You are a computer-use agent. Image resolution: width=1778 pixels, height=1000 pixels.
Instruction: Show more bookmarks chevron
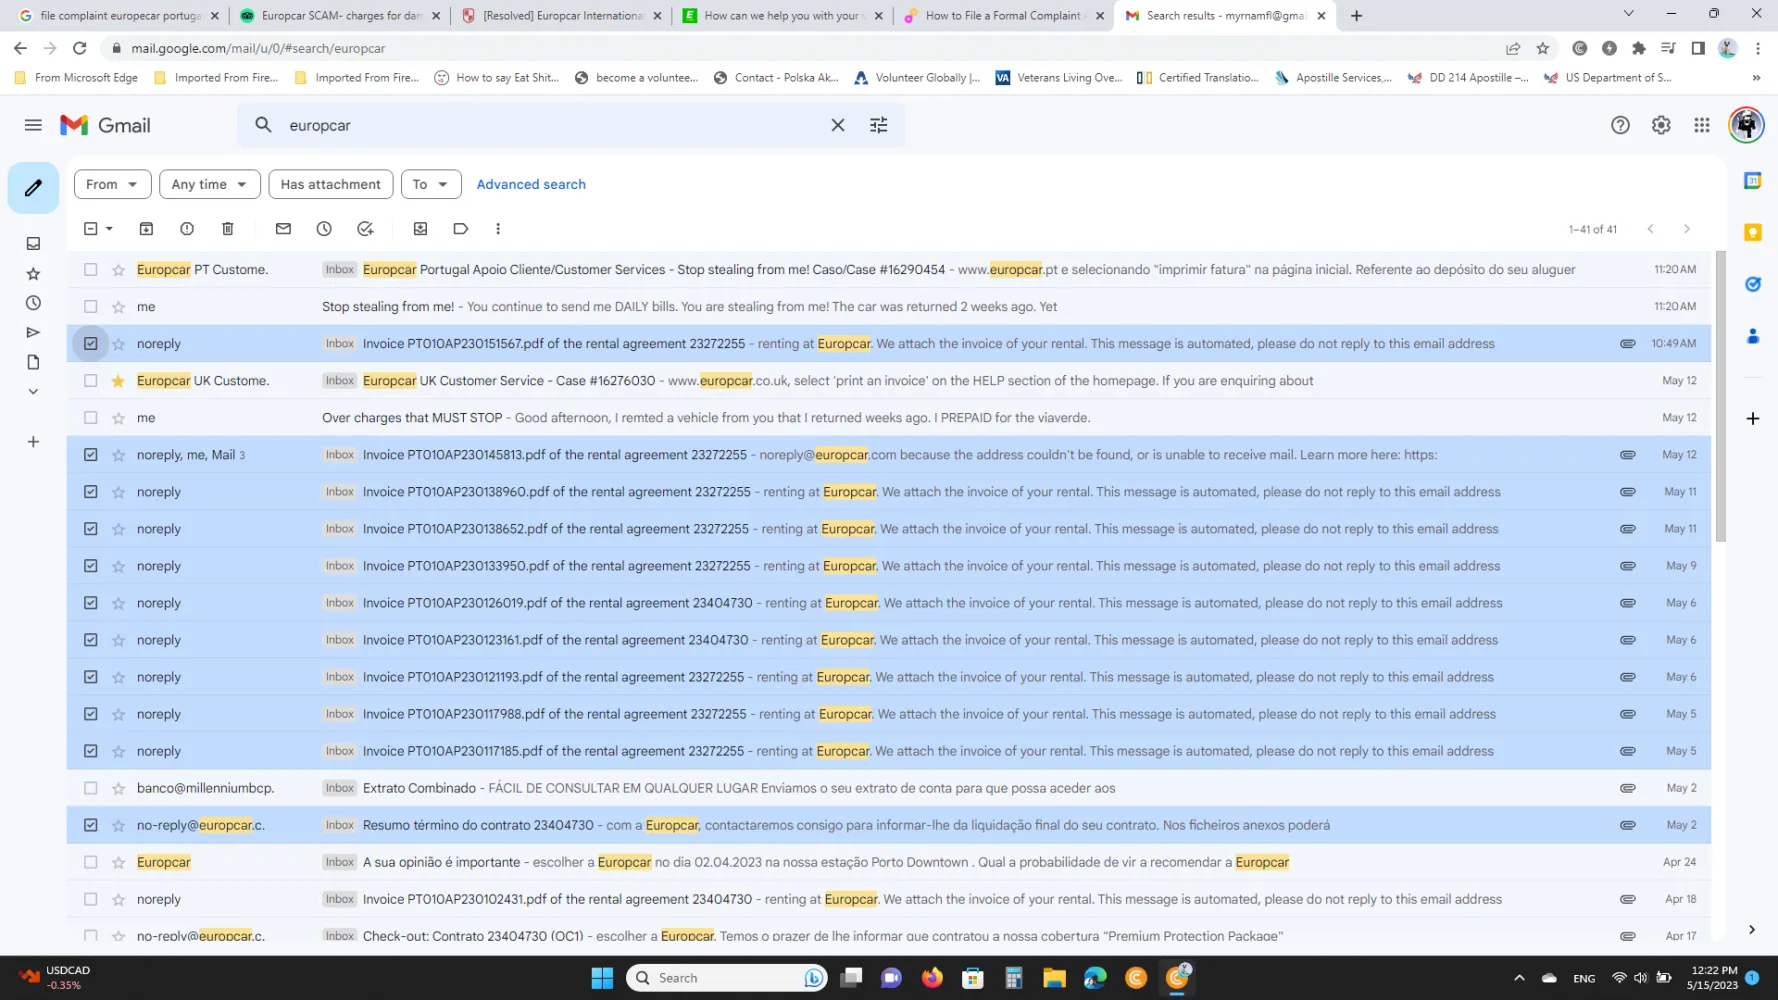1756,77
